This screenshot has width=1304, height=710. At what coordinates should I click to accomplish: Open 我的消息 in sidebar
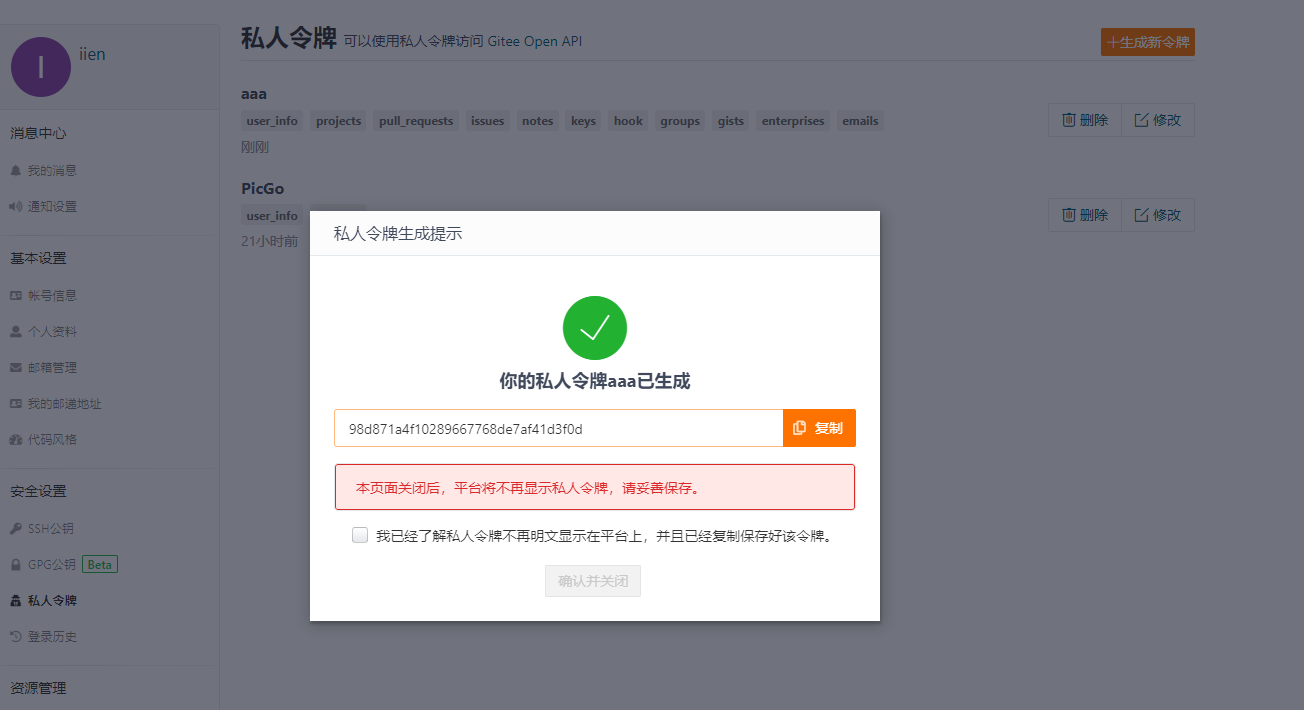tap(52, 170)
